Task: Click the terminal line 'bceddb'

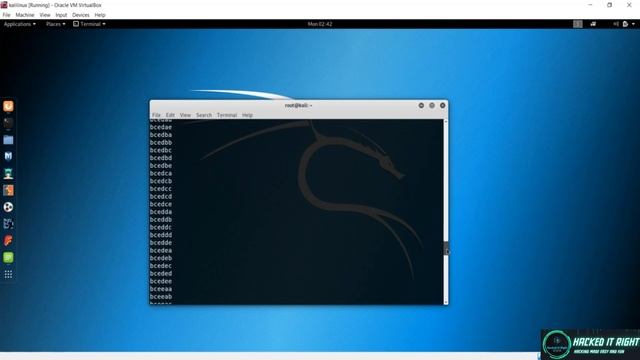Action: pos(161,220)
